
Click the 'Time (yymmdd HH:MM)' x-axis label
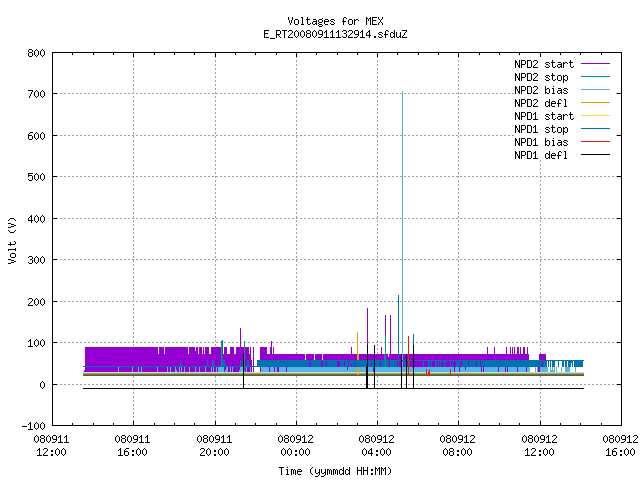coord(335,471)
